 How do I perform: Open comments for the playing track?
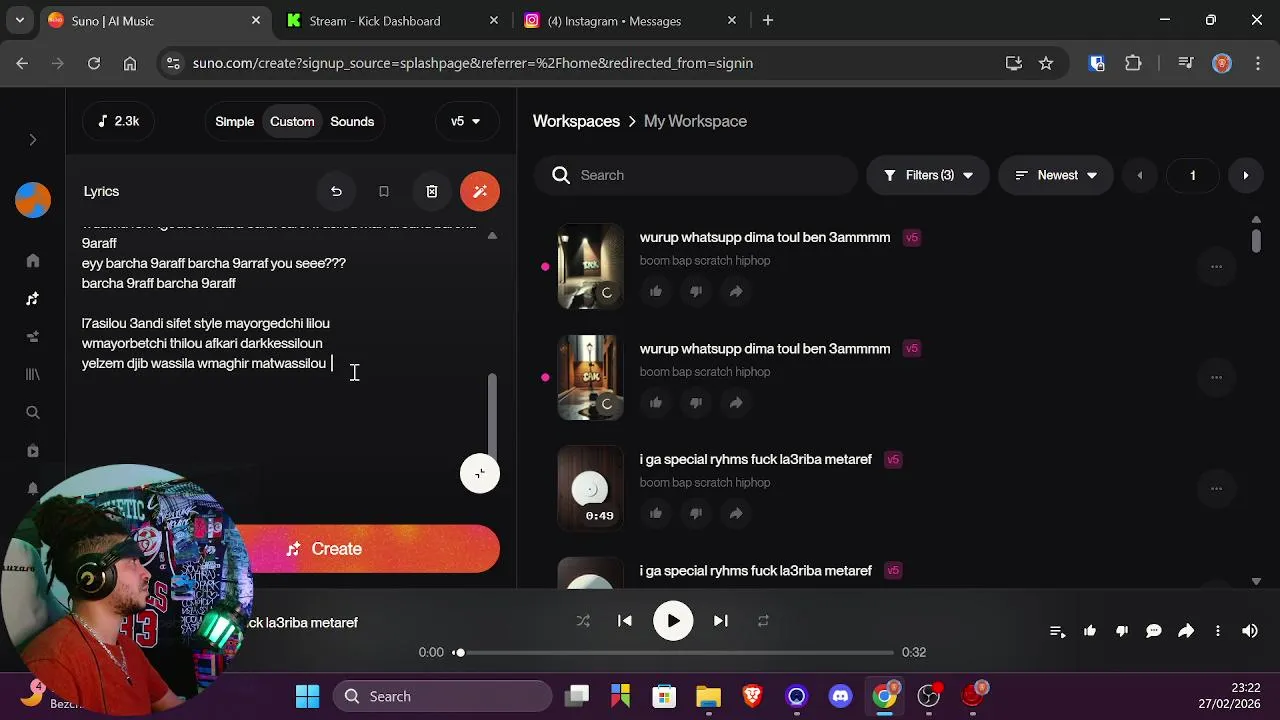click(x=1154, y=631)
